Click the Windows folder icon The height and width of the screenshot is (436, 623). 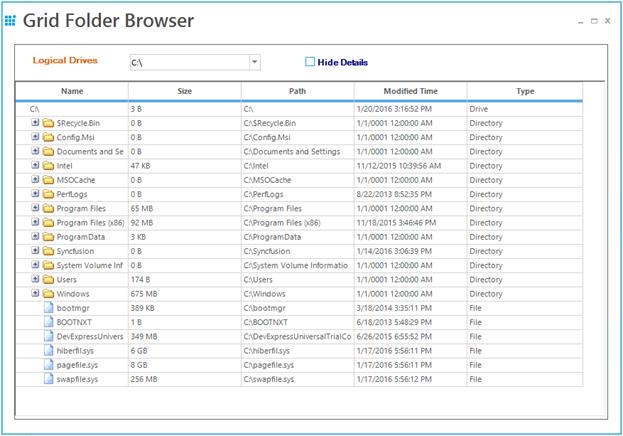click(x=48, y=294)
